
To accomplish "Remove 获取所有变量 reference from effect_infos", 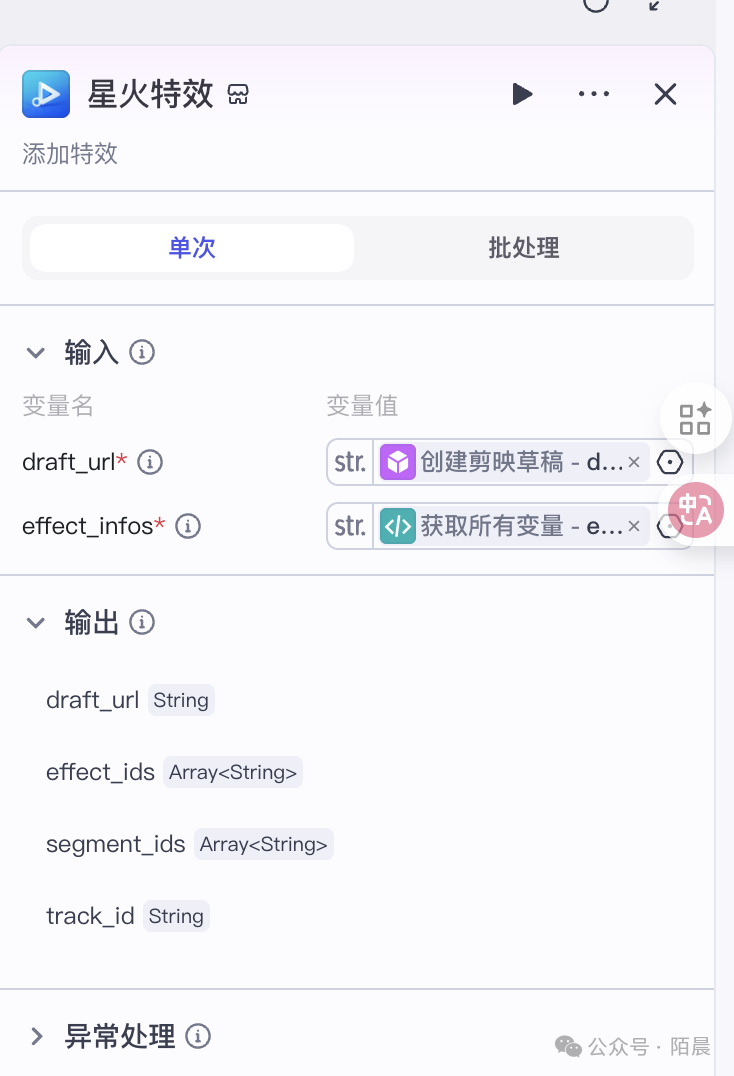I will [633, 526].
